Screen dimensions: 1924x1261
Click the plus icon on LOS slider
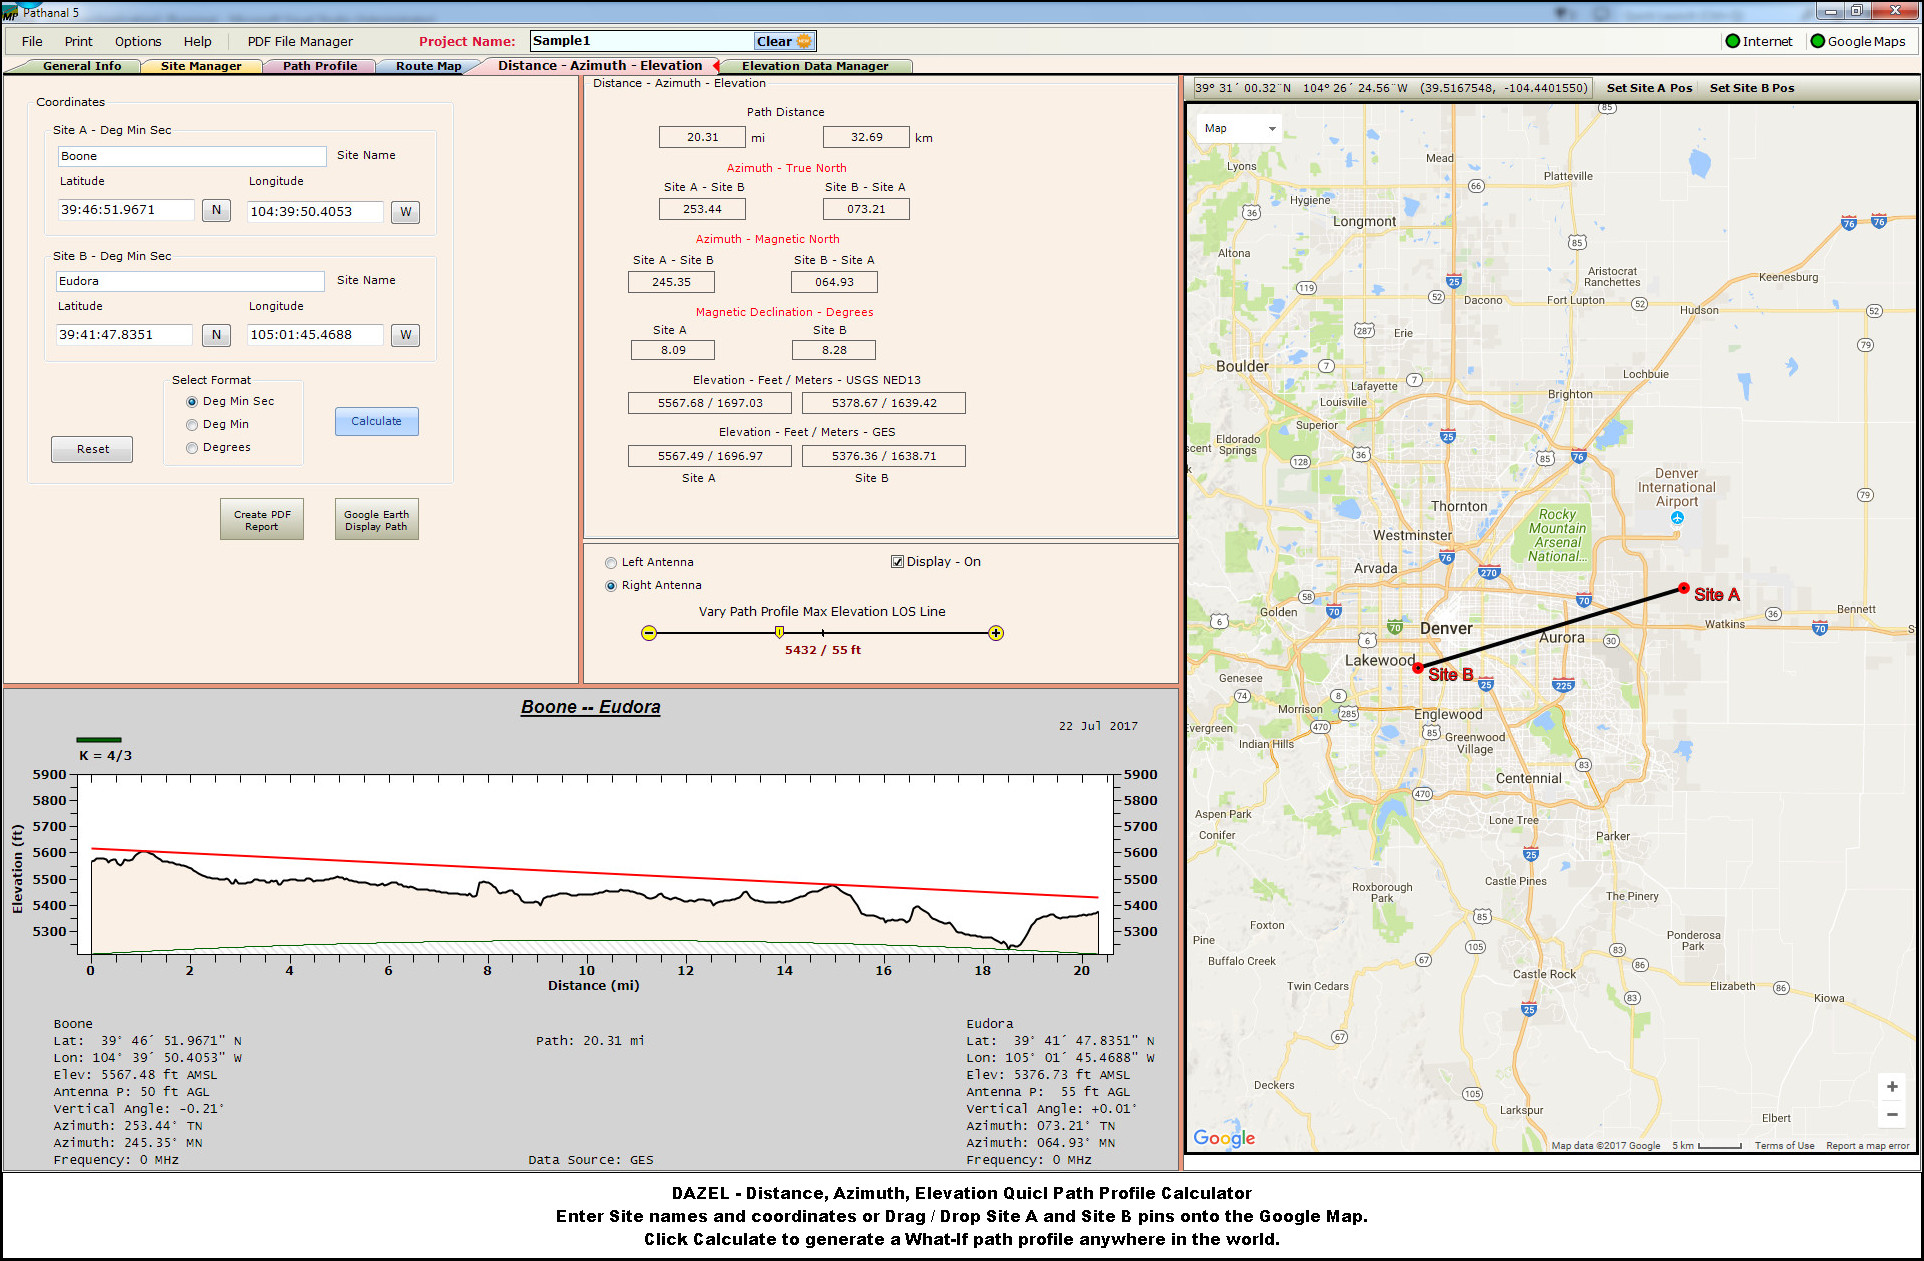tap(996, 633)
